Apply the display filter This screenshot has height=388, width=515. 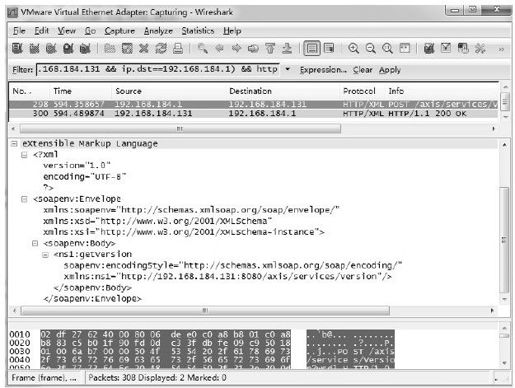click(x=389, y=70)
